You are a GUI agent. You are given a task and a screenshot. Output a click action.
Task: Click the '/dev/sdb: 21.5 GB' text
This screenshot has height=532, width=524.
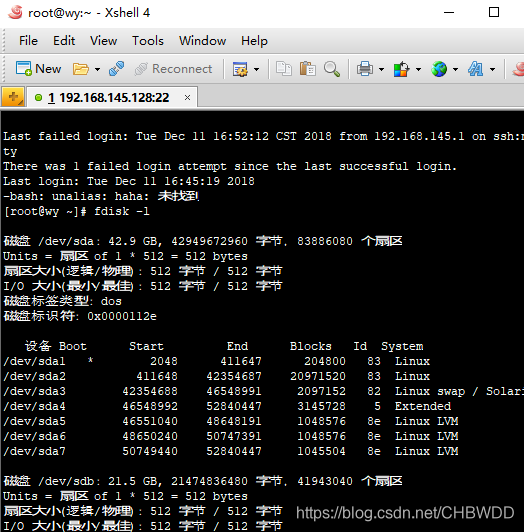click(x=98, y=481)
